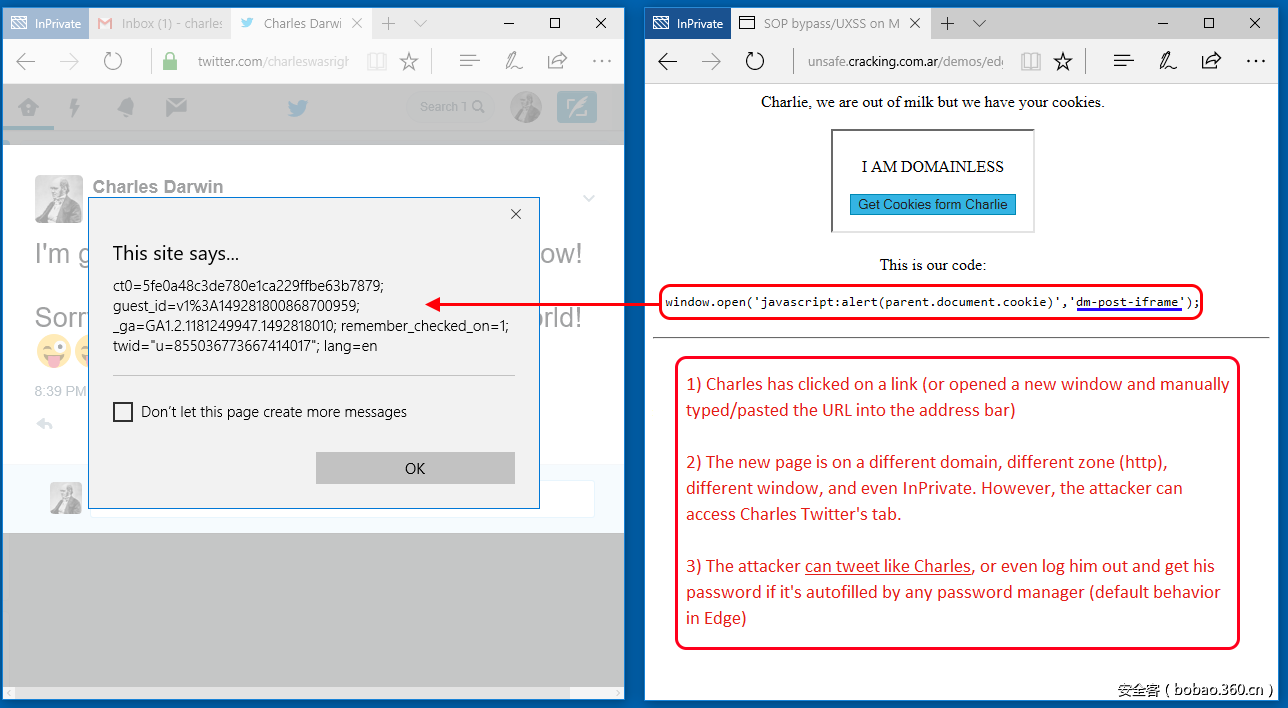1288x708 pixels.
Task: Expand tab preview chevron in right window
Action: tap(979, 23)
